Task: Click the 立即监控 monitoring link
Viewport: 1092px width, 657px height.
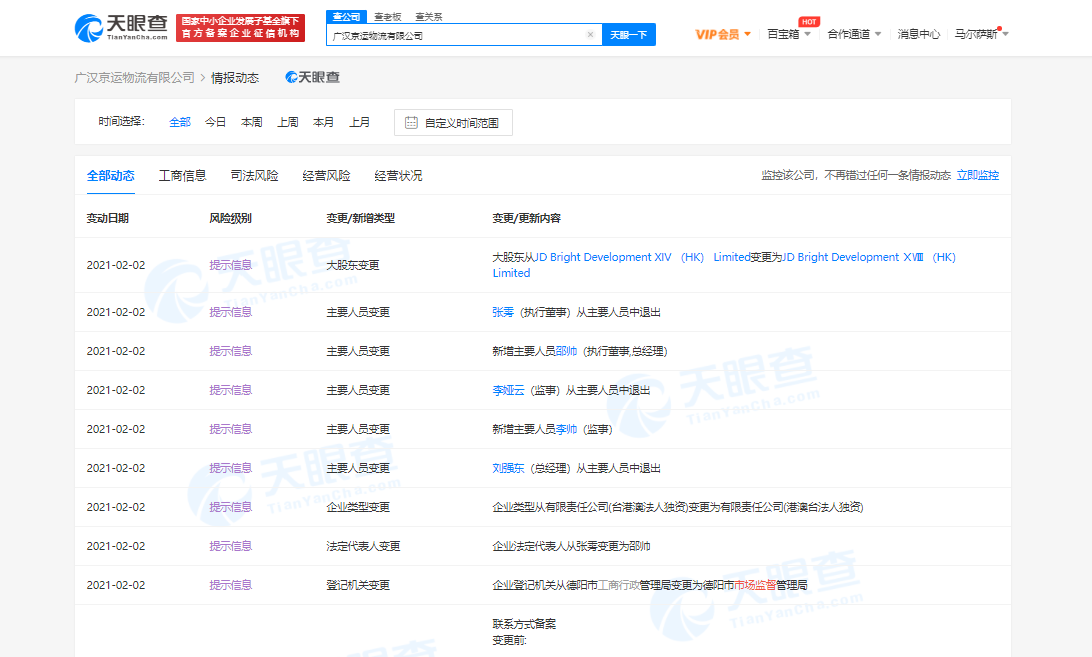Action: pyautogui.click(x=978, y=174)
